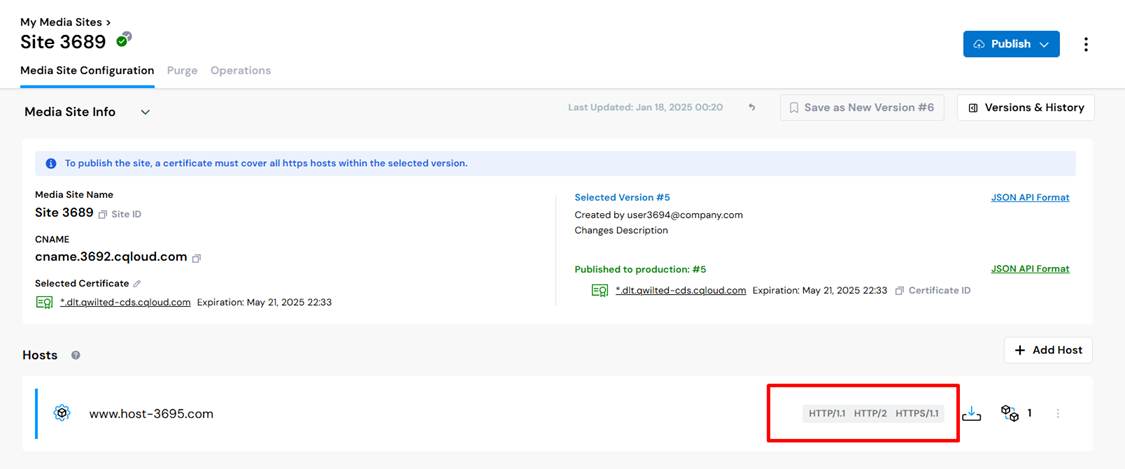
Task: Open the Publish button dropdown chevron
Action: (1045, 44)
